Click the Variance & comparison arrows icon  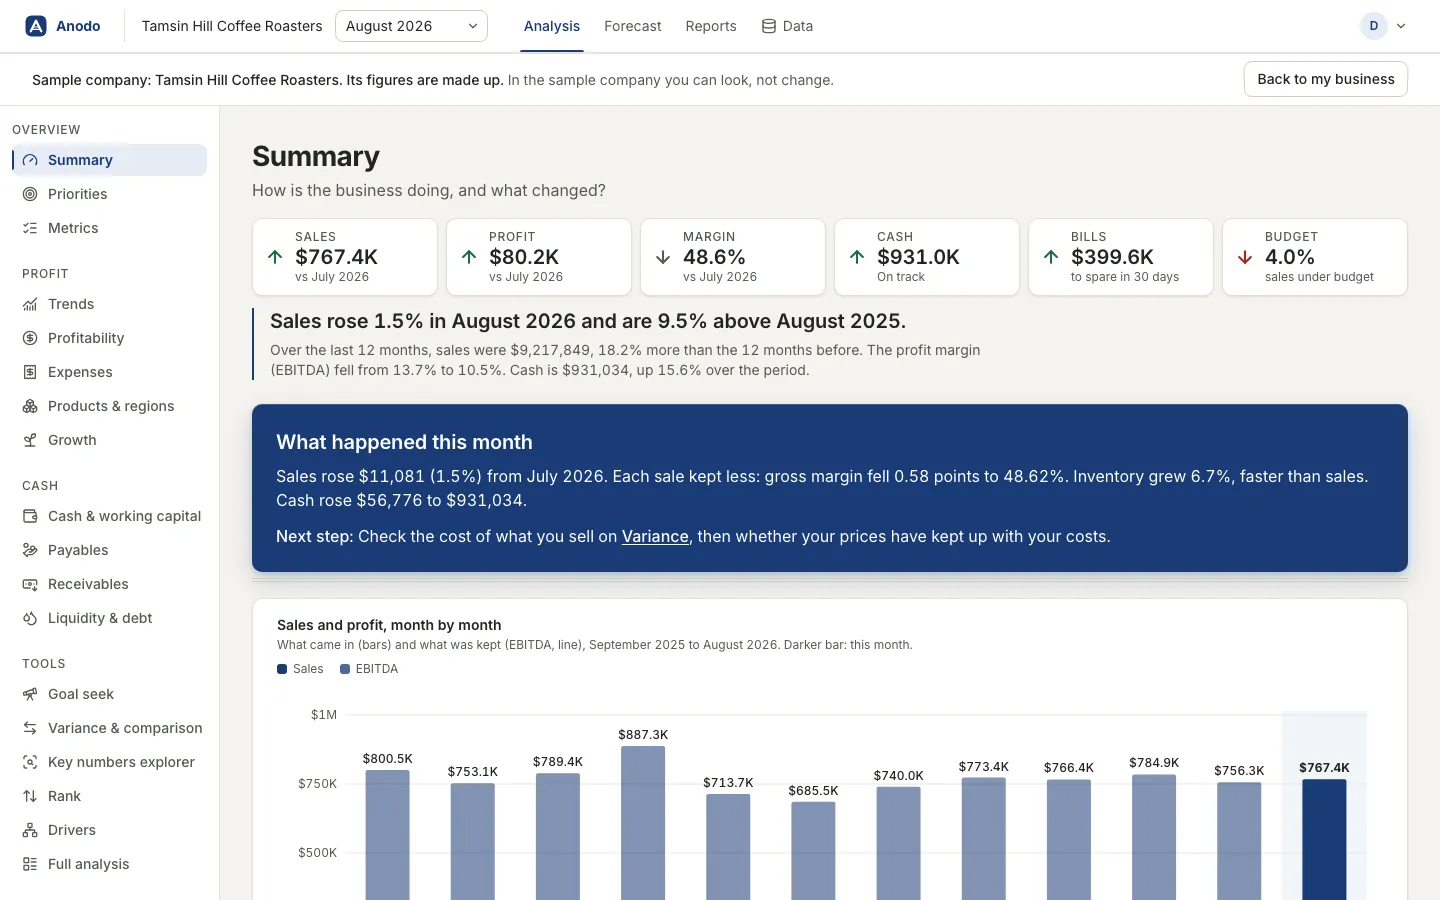[30, 728]
